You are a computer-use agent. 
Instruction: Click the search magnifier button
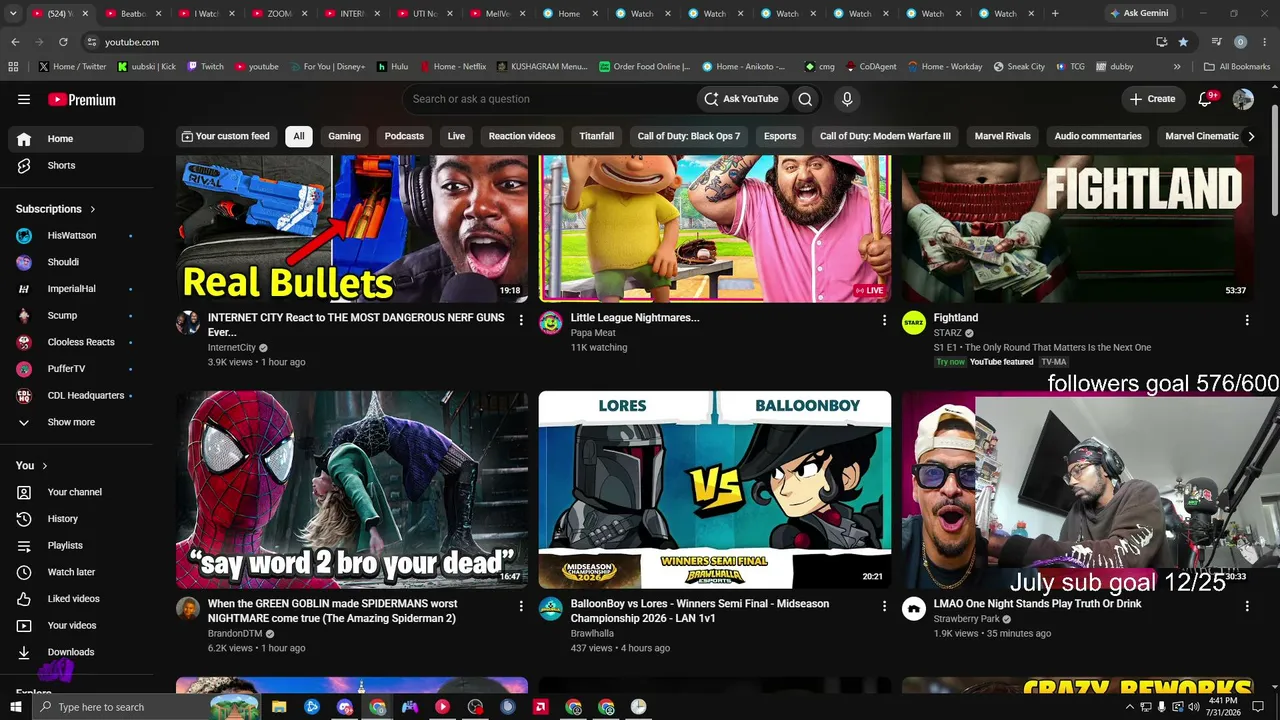(805, 99)
